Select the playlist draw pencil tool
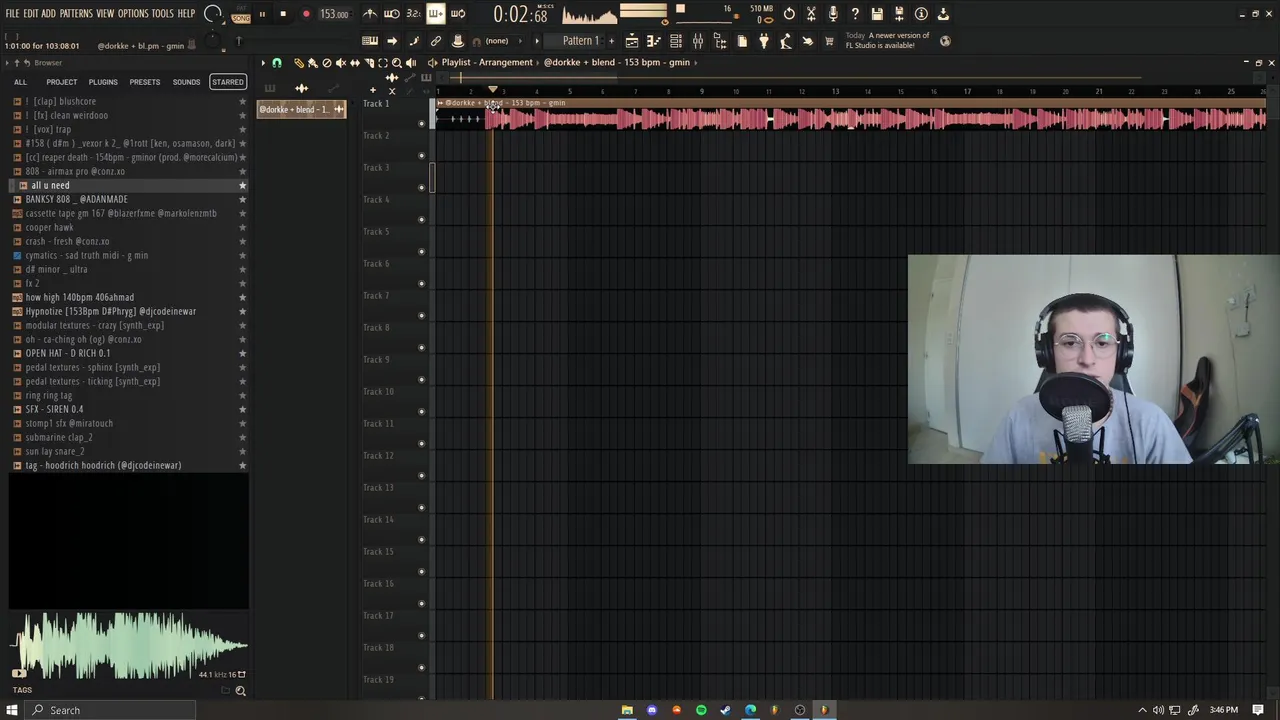Image resolution: width=1280 pixels, height=720 pixels. [298, 63]
